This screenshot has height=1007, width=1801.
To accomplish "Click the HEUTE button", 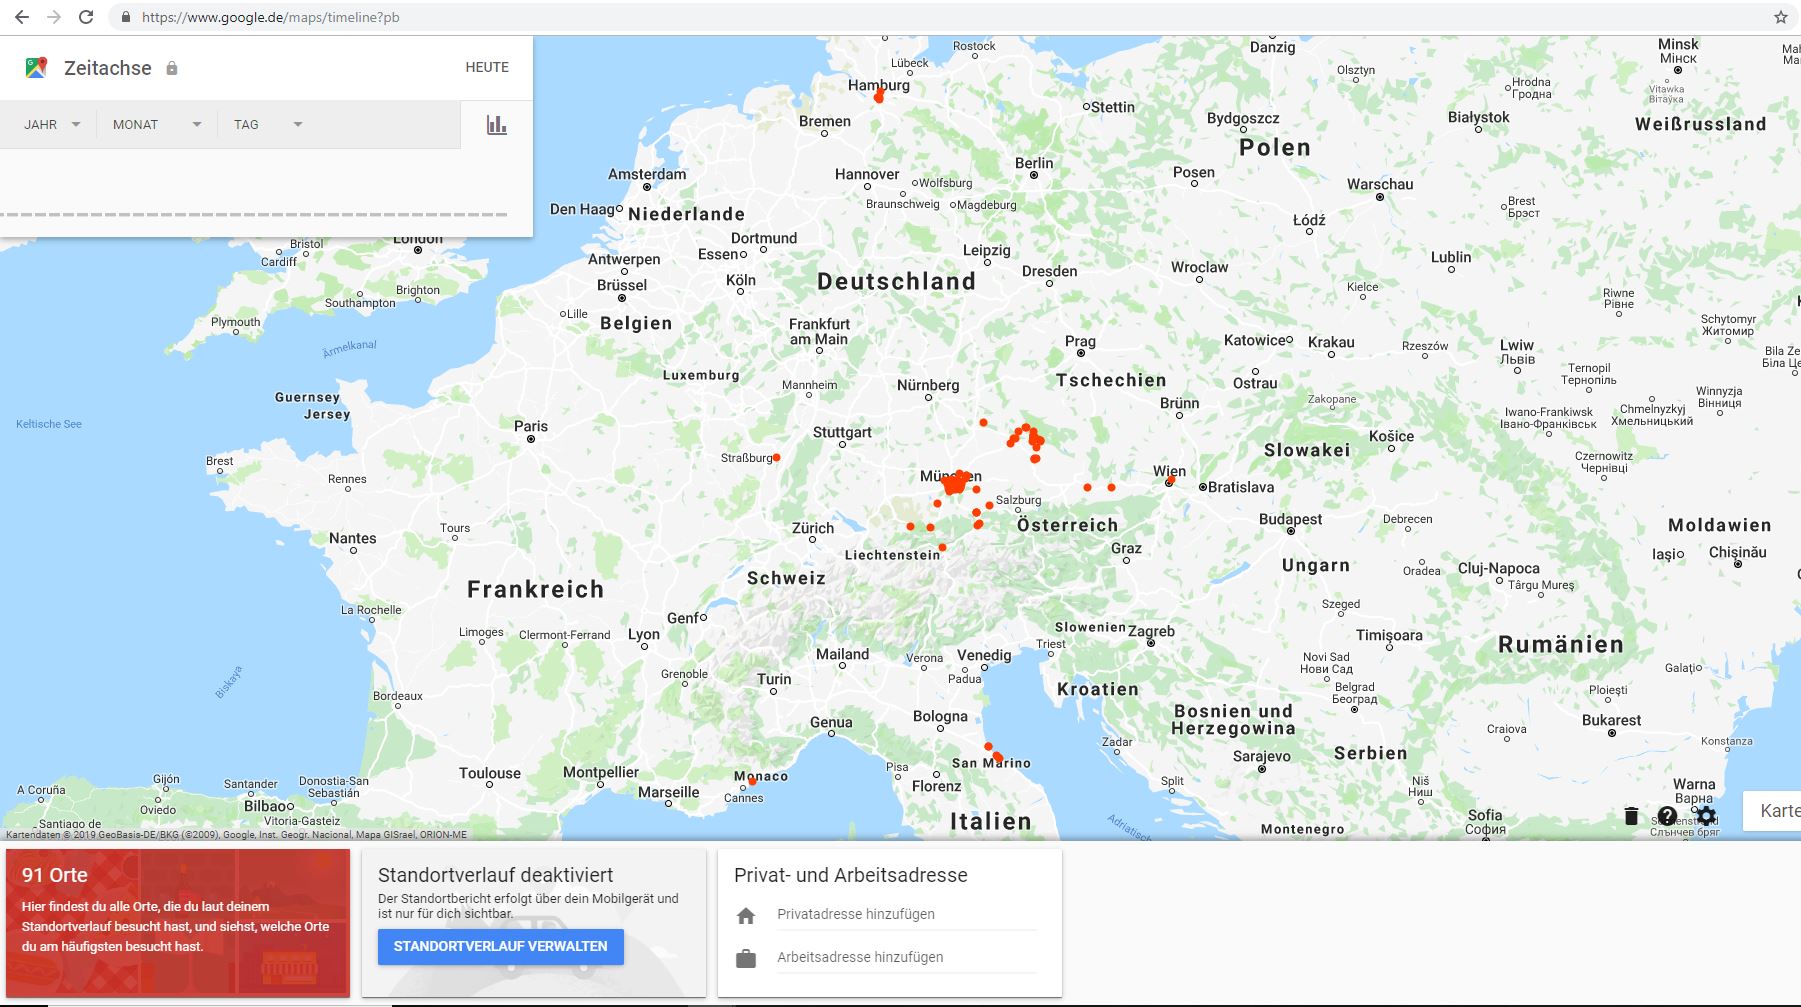I will (x=487, y=67).
